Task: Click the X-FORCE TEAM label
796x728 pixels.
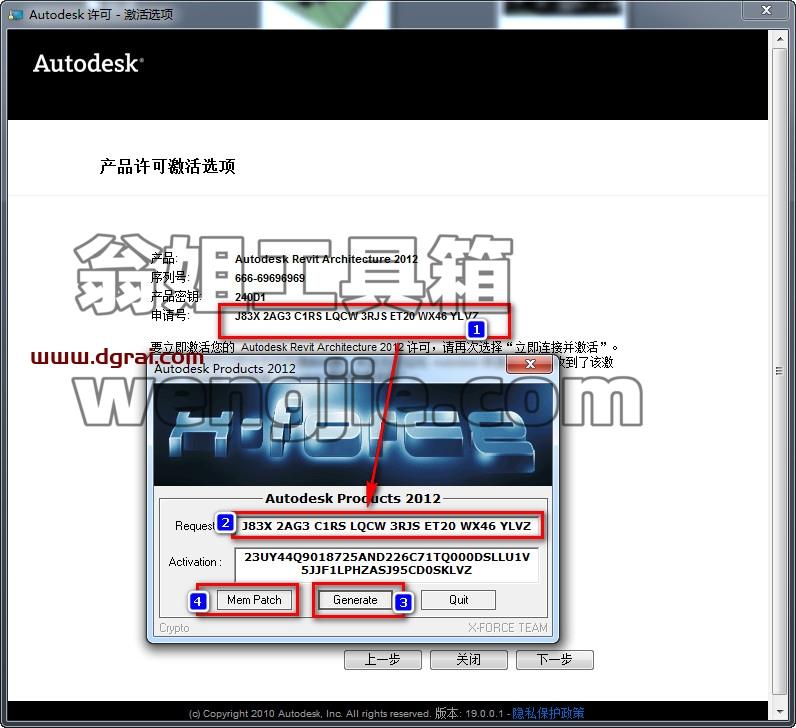Action: click(x=508, y=628)
